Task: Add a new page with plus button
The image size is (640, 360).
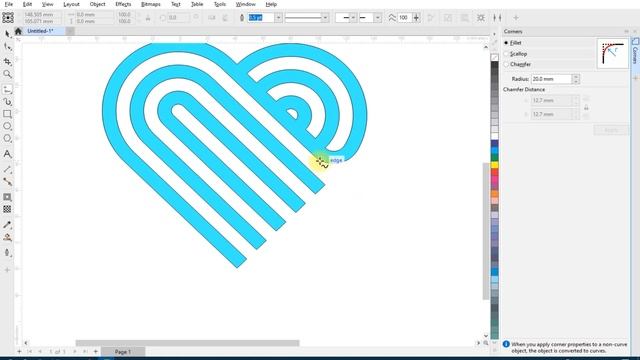Action: [96, 351]
